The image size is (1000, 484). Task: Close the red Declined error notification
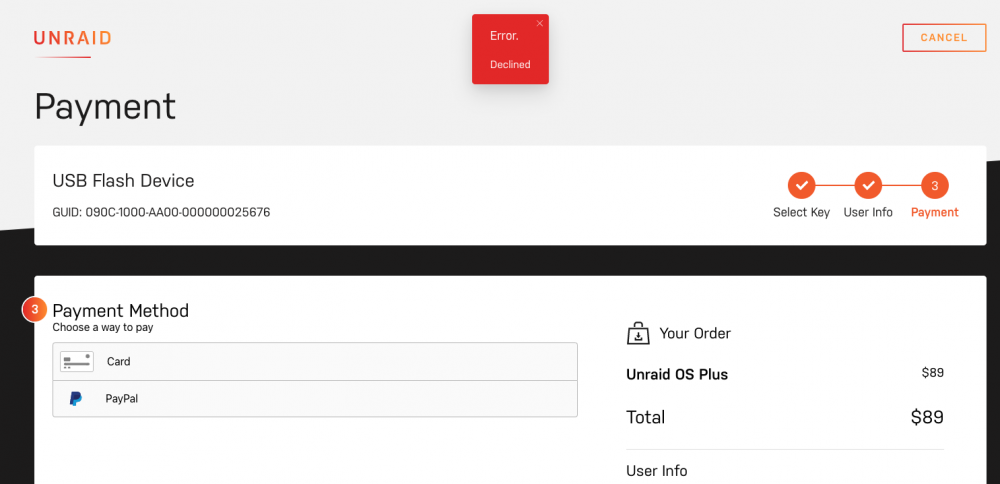tap(540, 24)
